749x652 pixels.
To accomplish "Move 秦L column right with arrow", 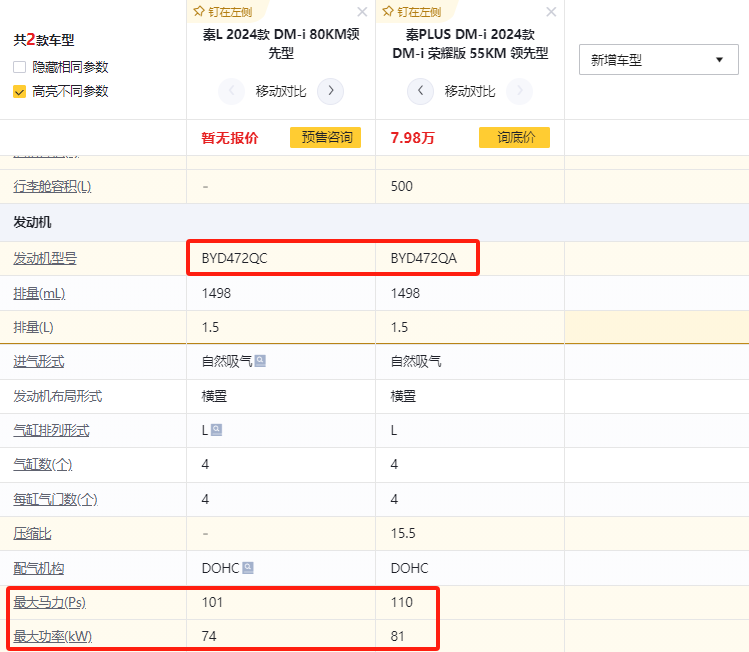I will [x=331, y=91].
